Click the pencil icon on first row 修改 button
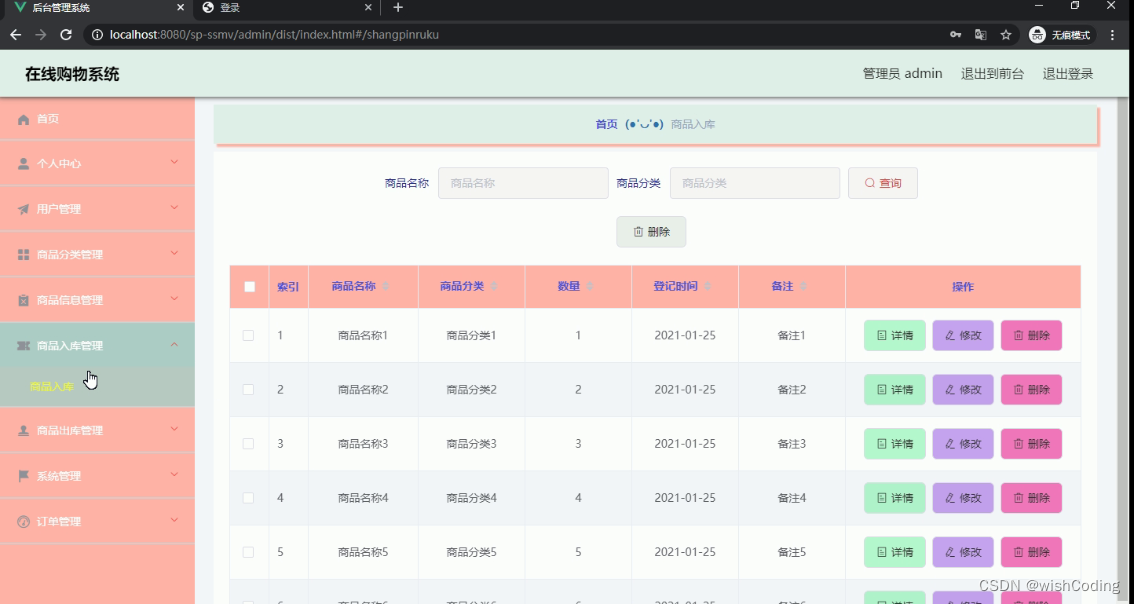Viewport: 1135px width, 604px height. [949, 335]
